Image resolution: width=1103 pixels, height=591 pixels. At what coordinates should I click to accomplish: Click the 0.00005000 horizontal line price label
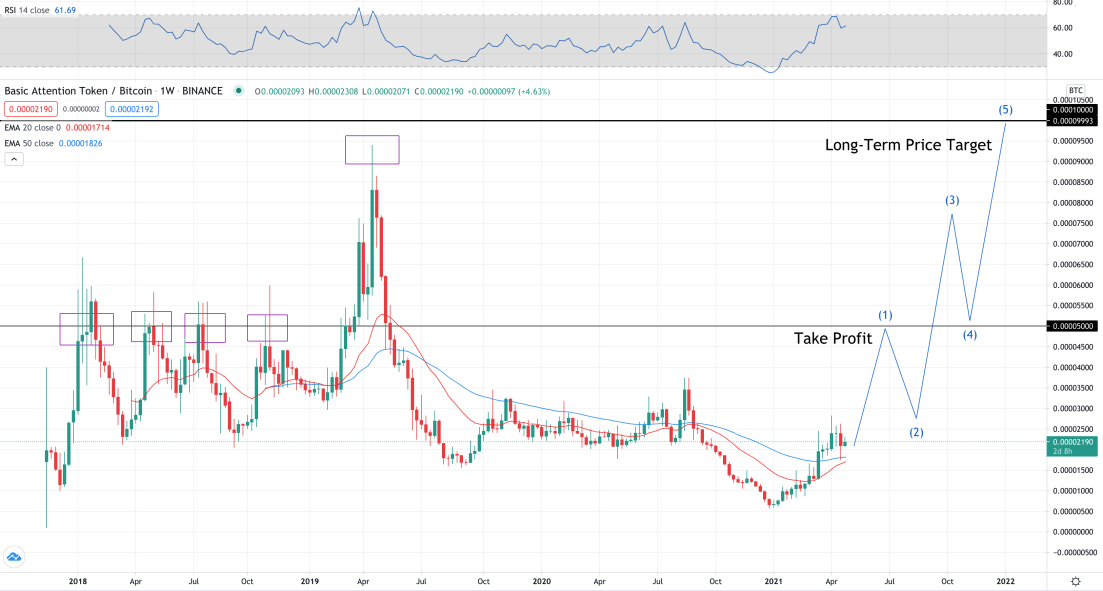[1073, 326]
